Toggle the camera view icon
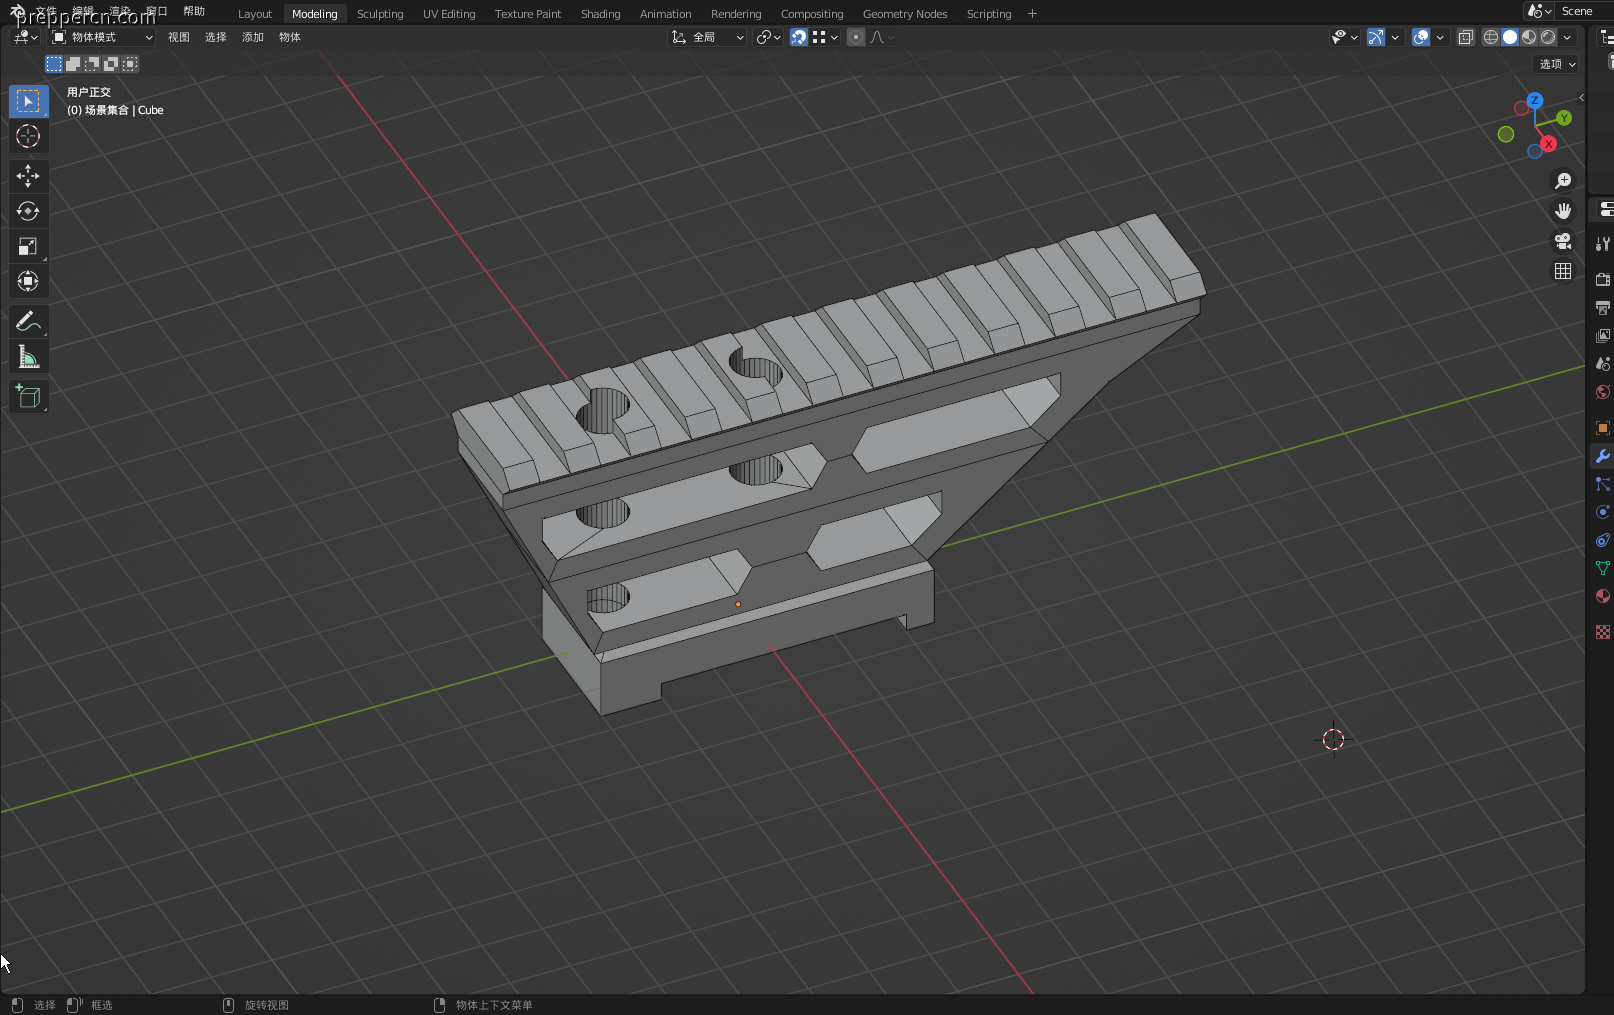The image size is (1614, 1015). click(x=1562, y=241)
